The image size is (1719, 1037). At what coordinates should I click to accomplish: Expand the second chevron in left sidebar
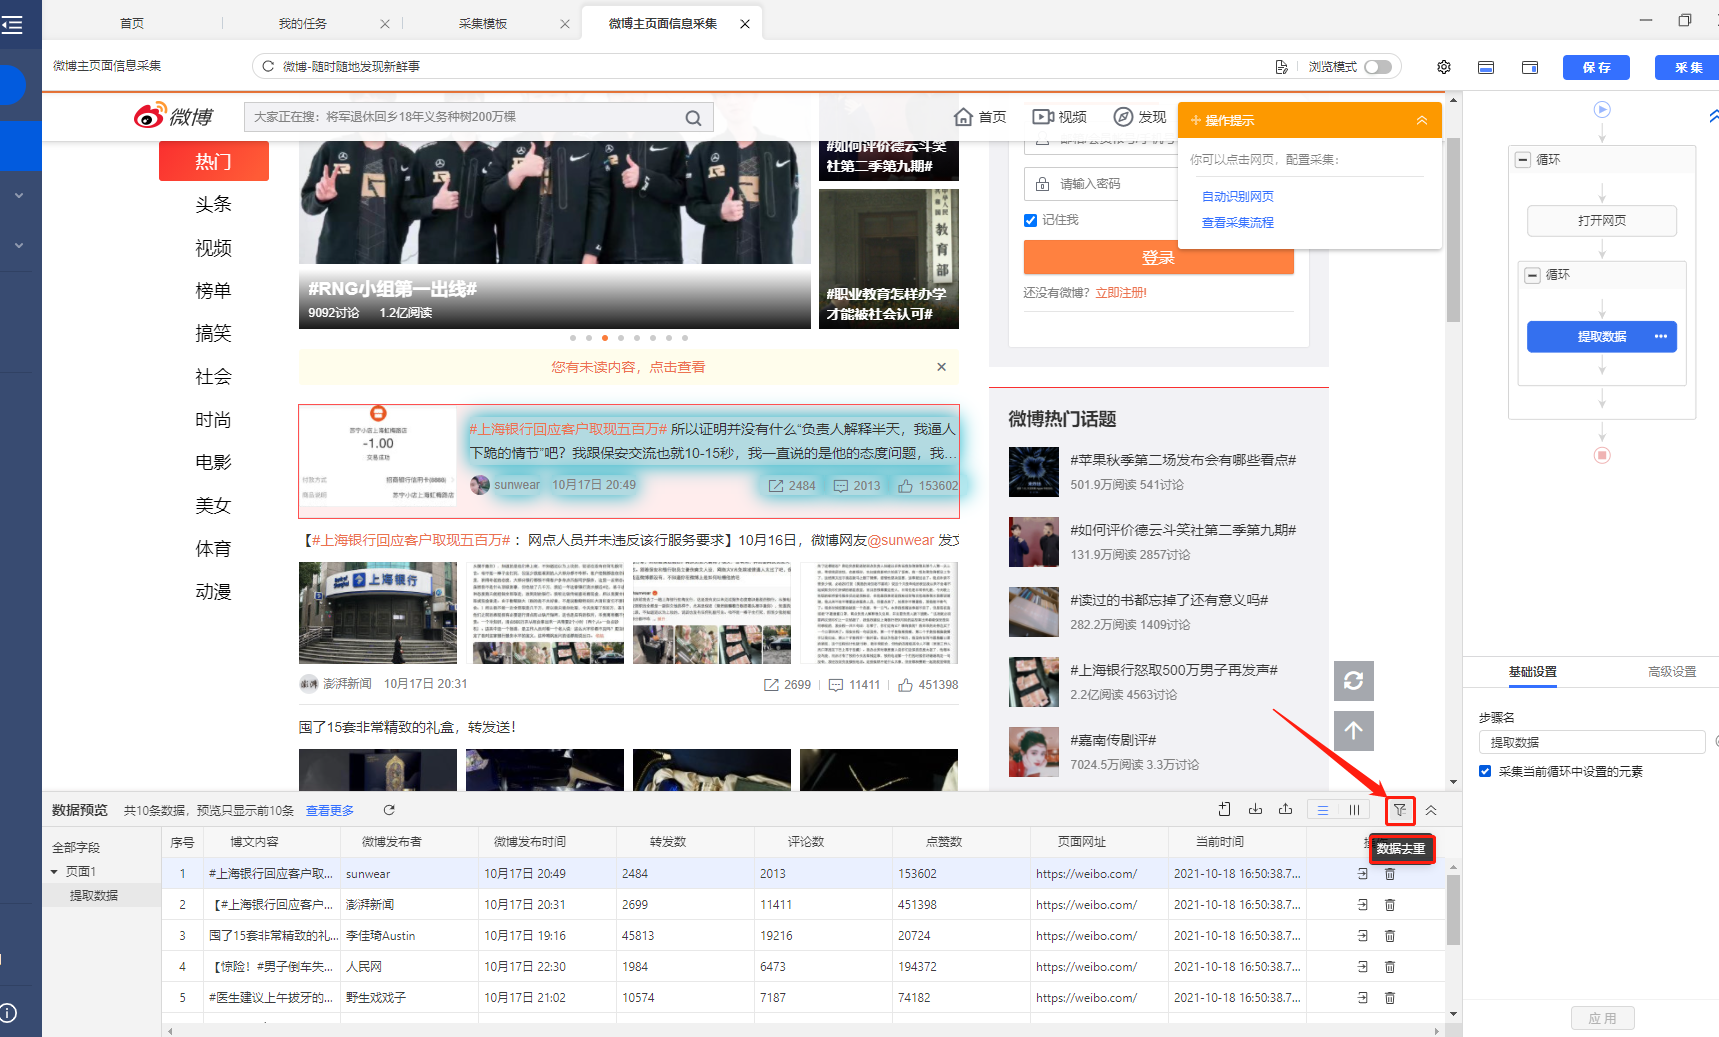pyautogui.click(x=19, y=245)
